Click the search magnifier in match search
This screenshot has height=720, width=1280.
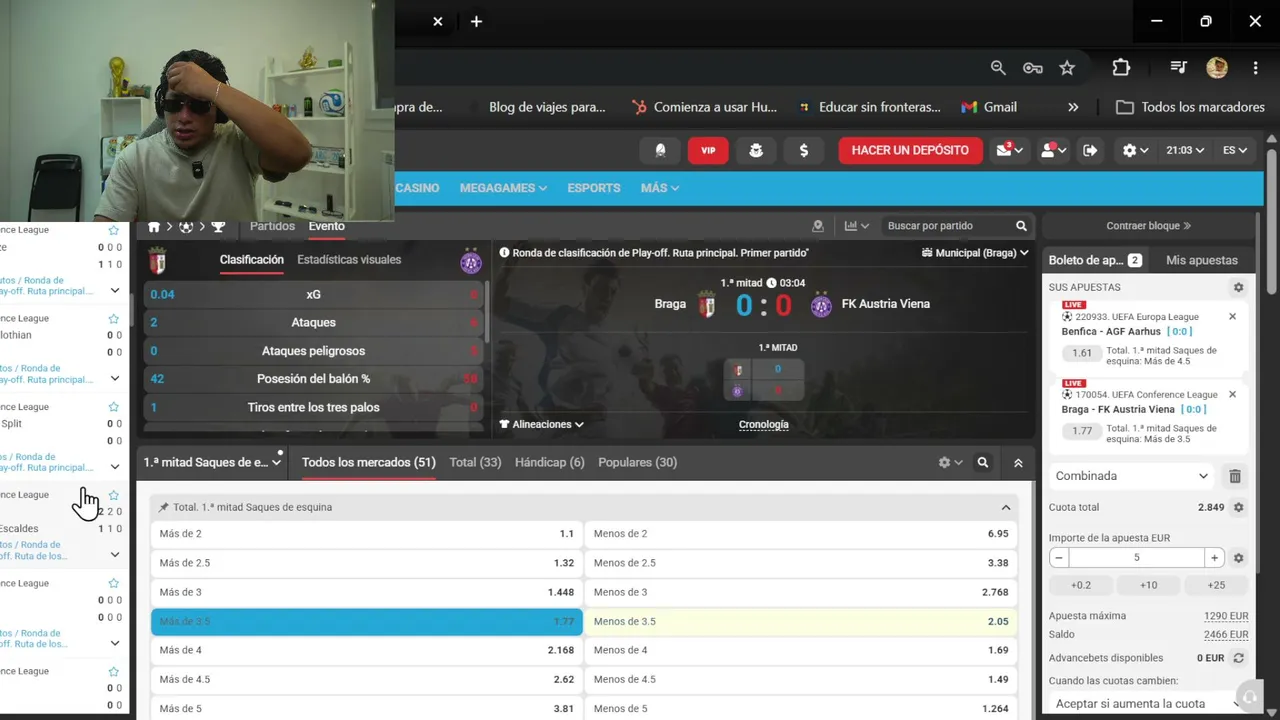(x=1021, y=226)
